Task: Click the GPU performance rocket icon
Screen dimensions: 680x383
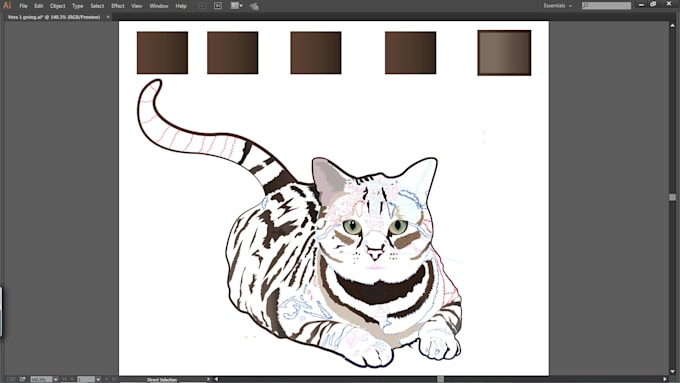Action: point(255,6)
